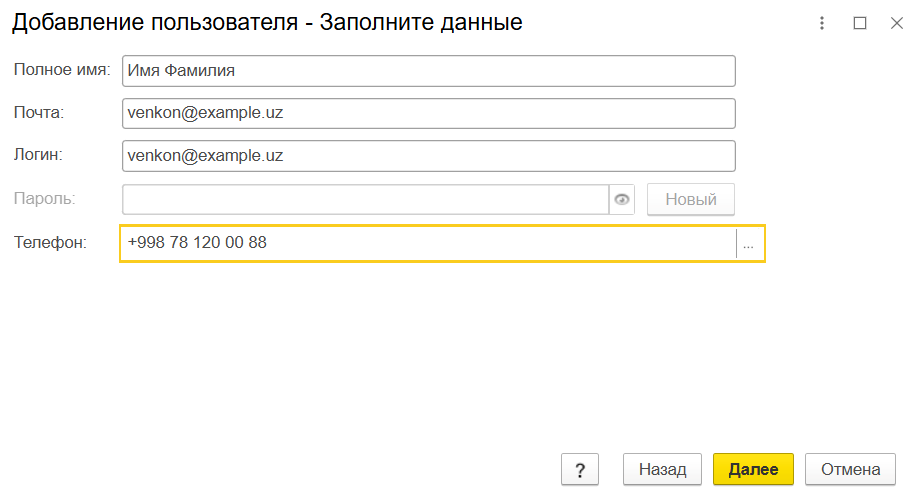Focus the Полное имя input field
This screenshot has height=500, width=918.
coord(428,71)
